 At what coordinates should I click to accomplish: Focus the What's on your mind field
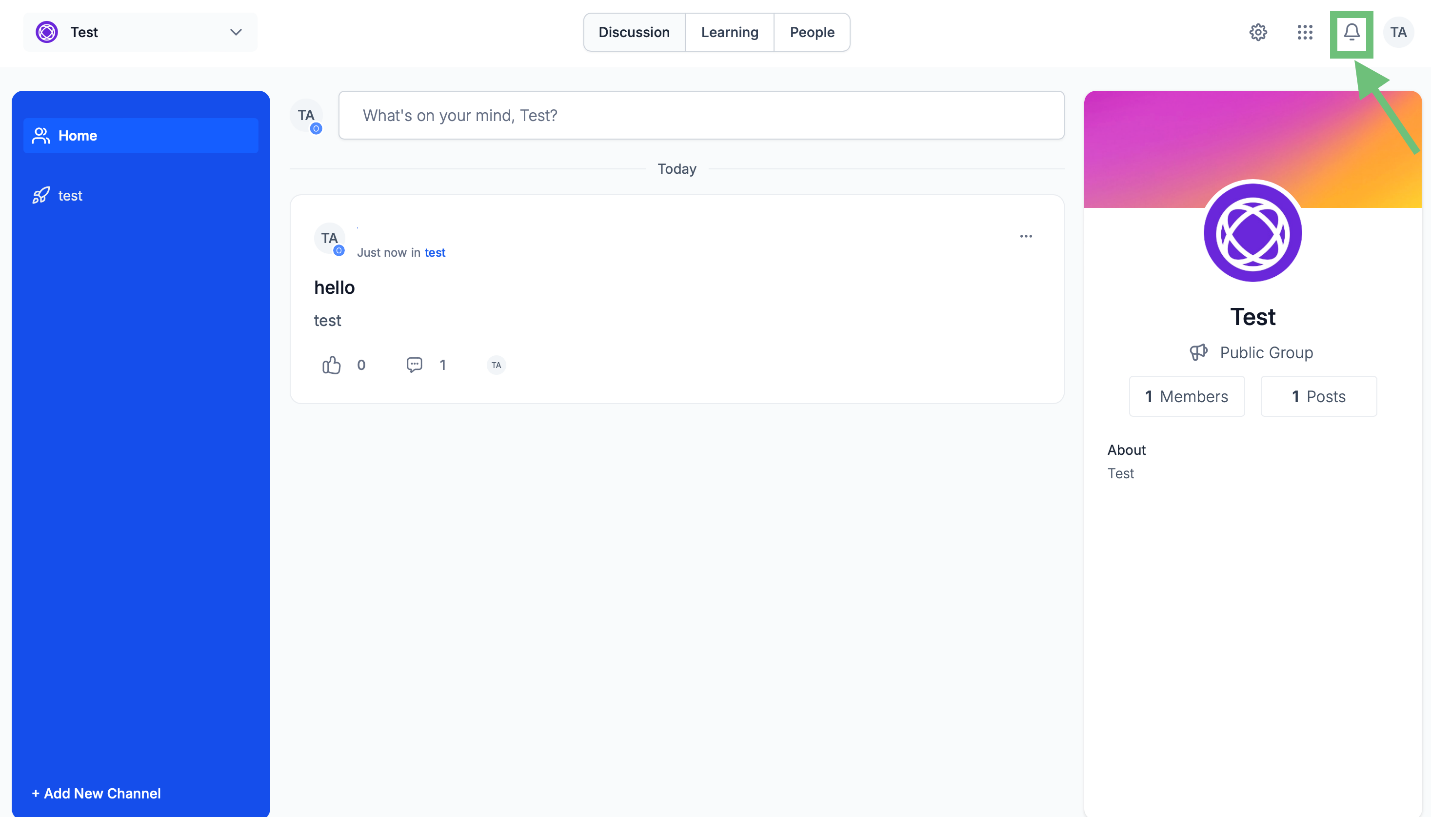701,116
